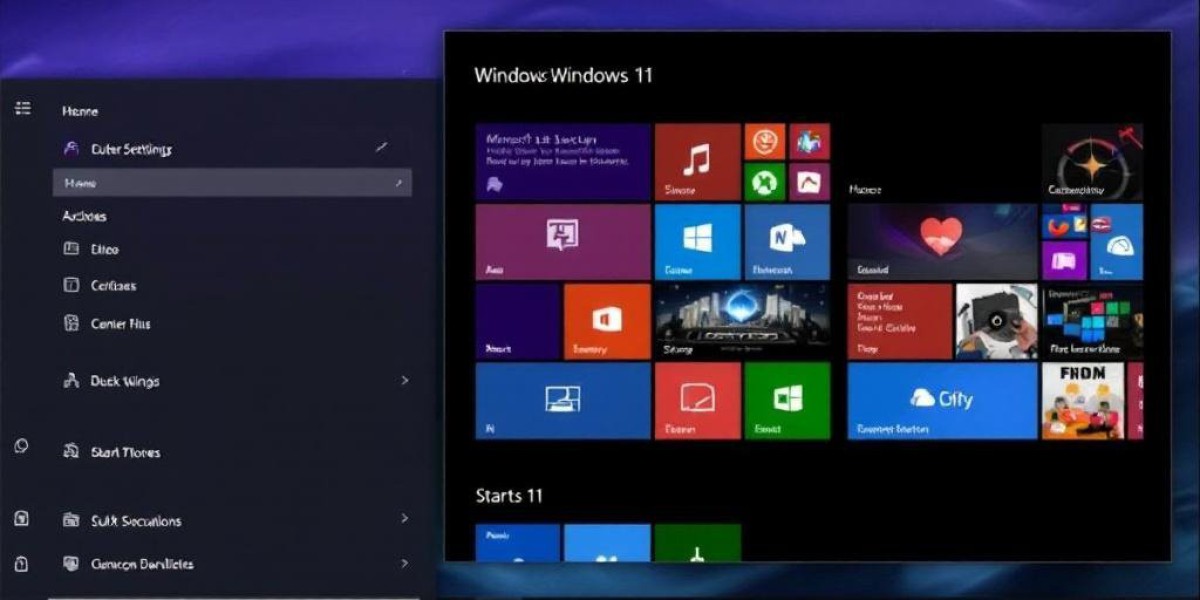Image resolution: width=1200 pixels, height=600 pixels.
Task: Open the small magenta tile below the Firefox icon
Action: [x=1064, y=261]
